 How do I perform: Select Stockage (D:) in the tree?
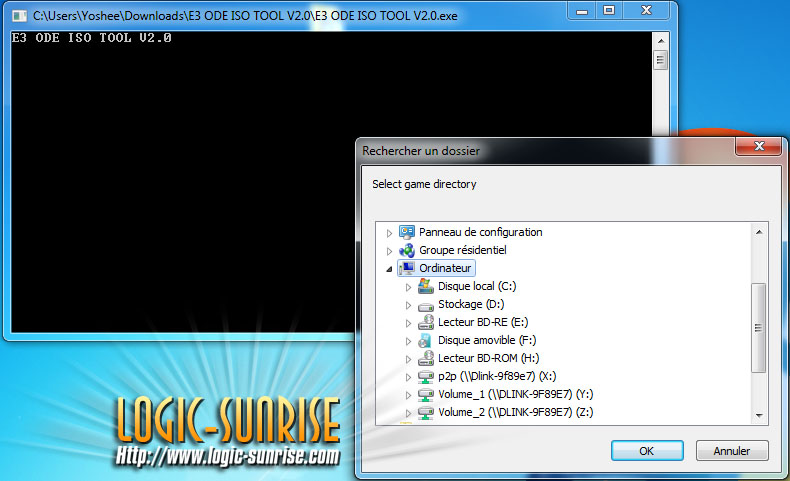click(x=471, y=304)
